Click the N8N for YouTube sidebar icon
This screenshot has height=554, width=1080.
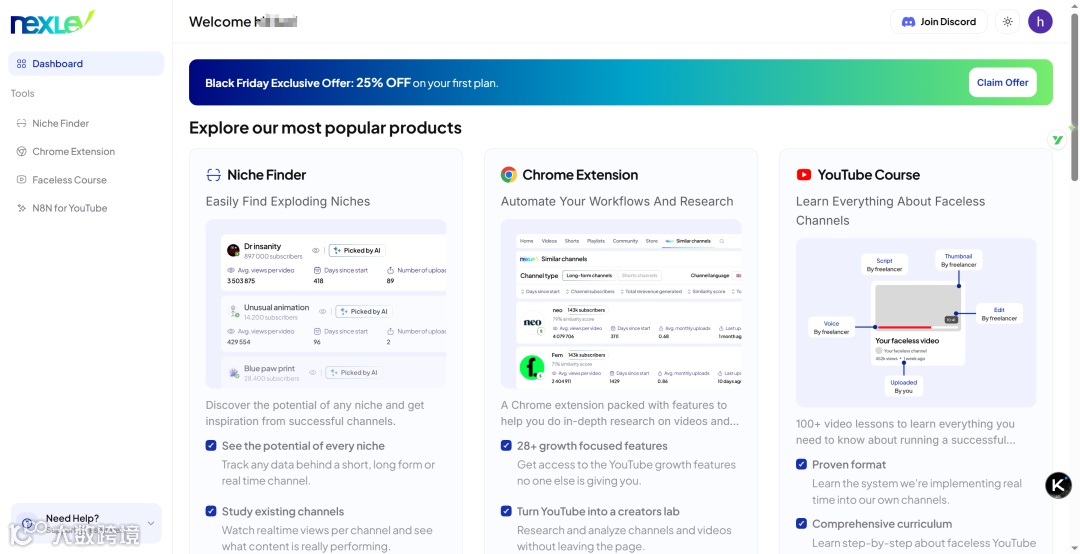click(22, 208)
